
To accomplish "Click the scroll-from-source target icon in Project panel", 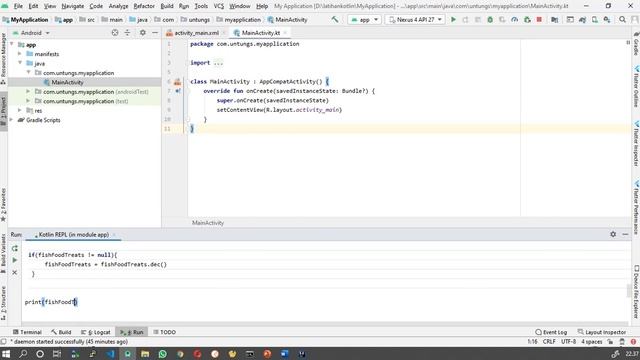I will pos(115,33).
